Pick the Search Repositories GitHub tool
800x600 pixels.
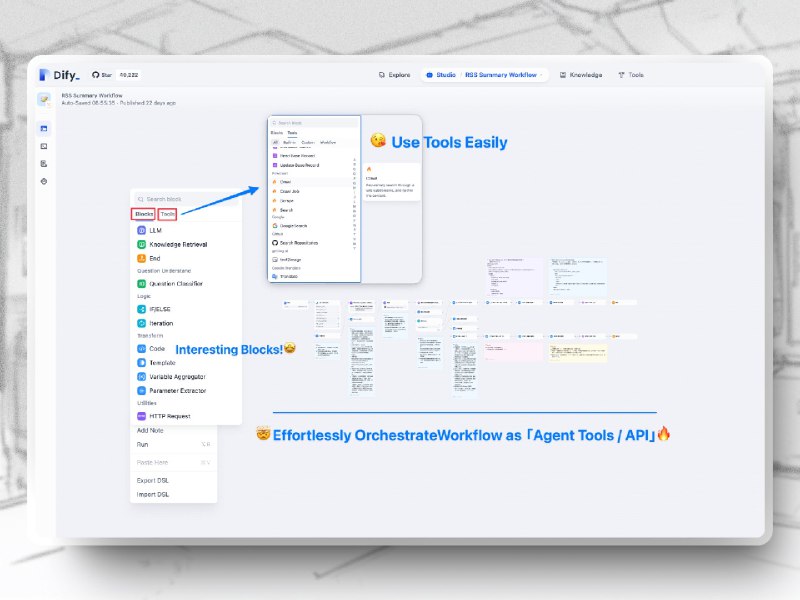(310, 243)
